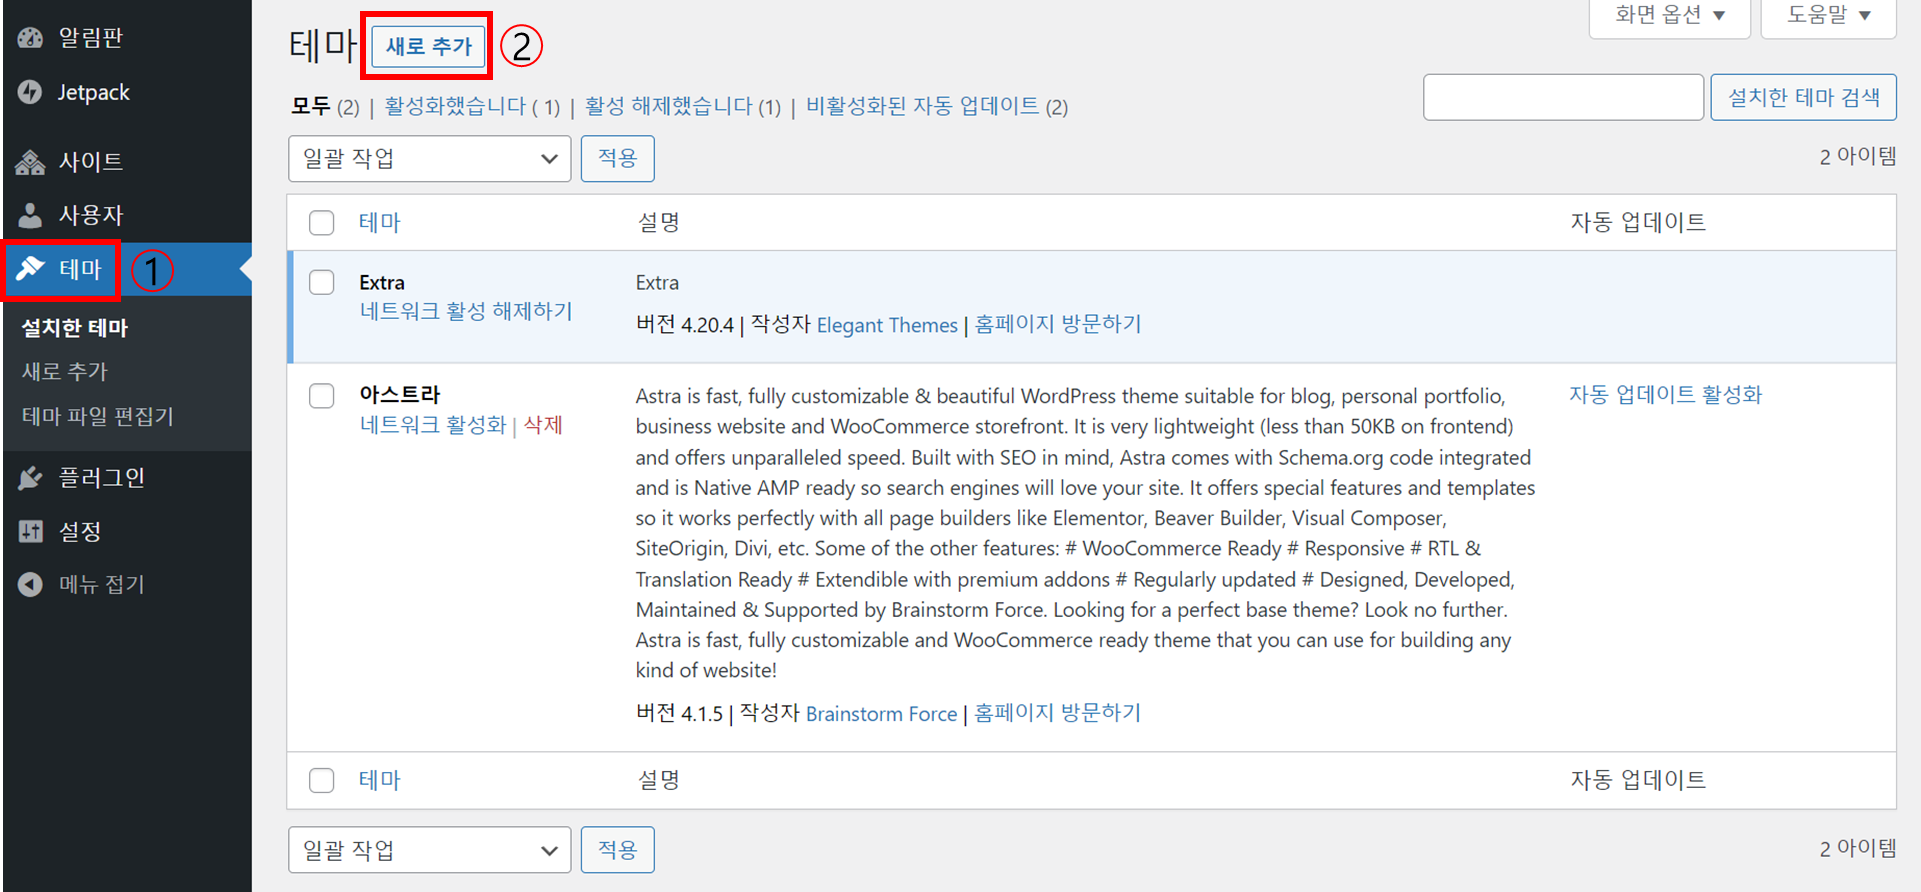Sort by 테마 column header at bottom
Screen dimensions: 1921x892
point(380,780)
